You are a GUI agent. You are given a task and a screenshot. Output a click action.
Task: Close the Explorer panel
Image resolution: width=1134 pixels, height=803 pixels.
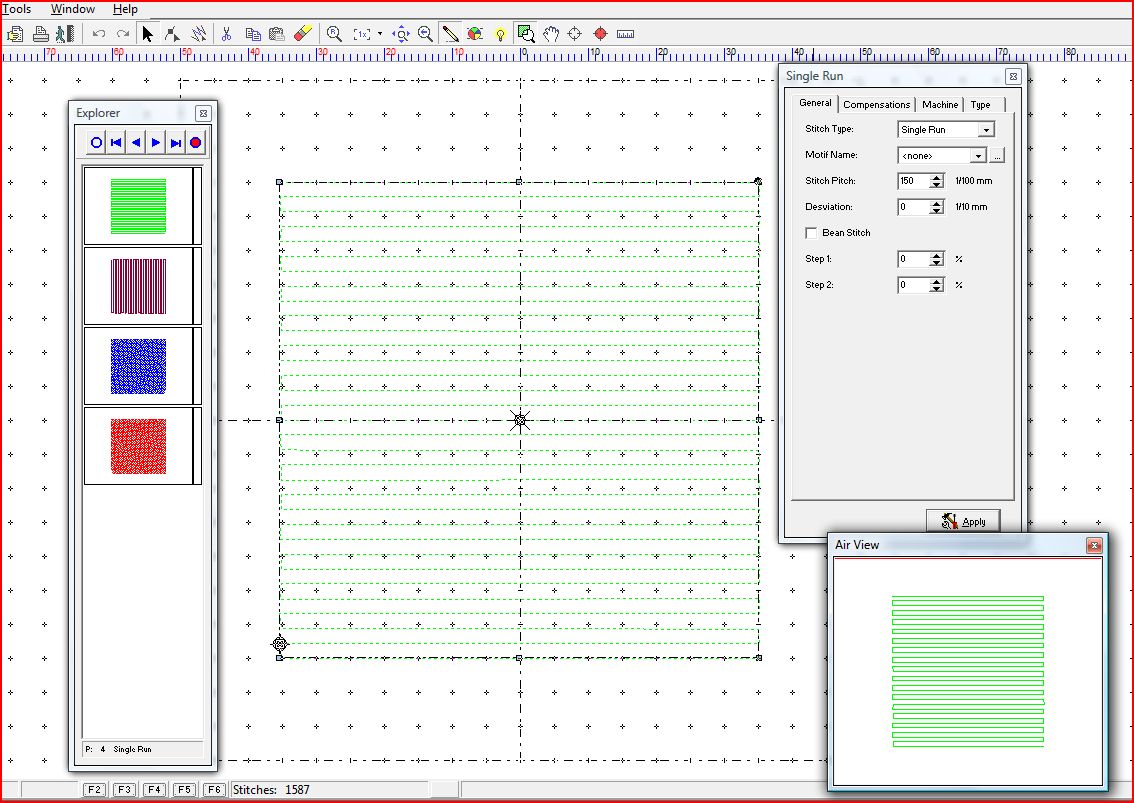tap(203, 114)
